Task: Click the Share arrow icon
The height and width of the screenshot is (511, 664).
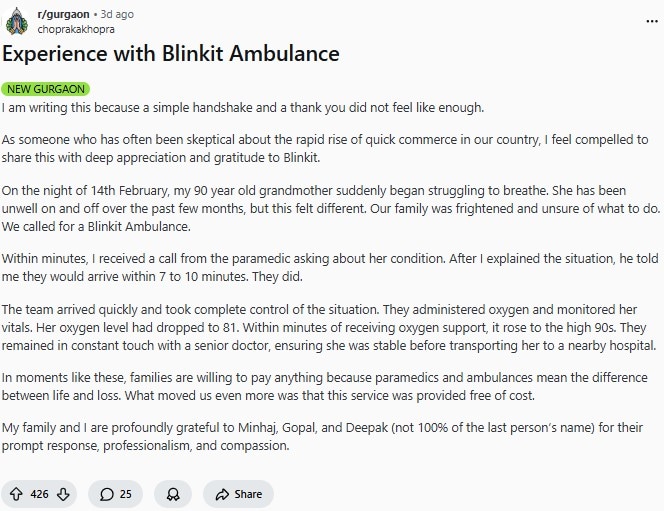Action: click(221, 494)
